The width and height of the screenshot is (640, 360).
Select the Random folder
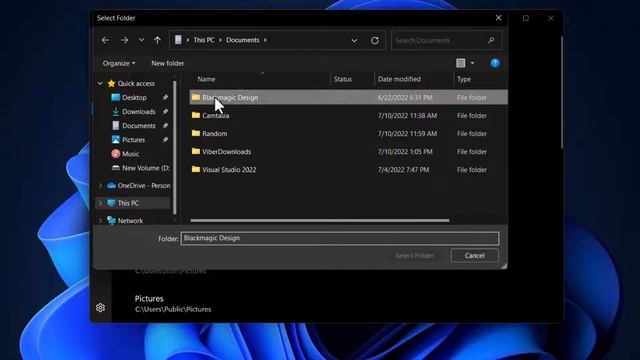point(349,133)
